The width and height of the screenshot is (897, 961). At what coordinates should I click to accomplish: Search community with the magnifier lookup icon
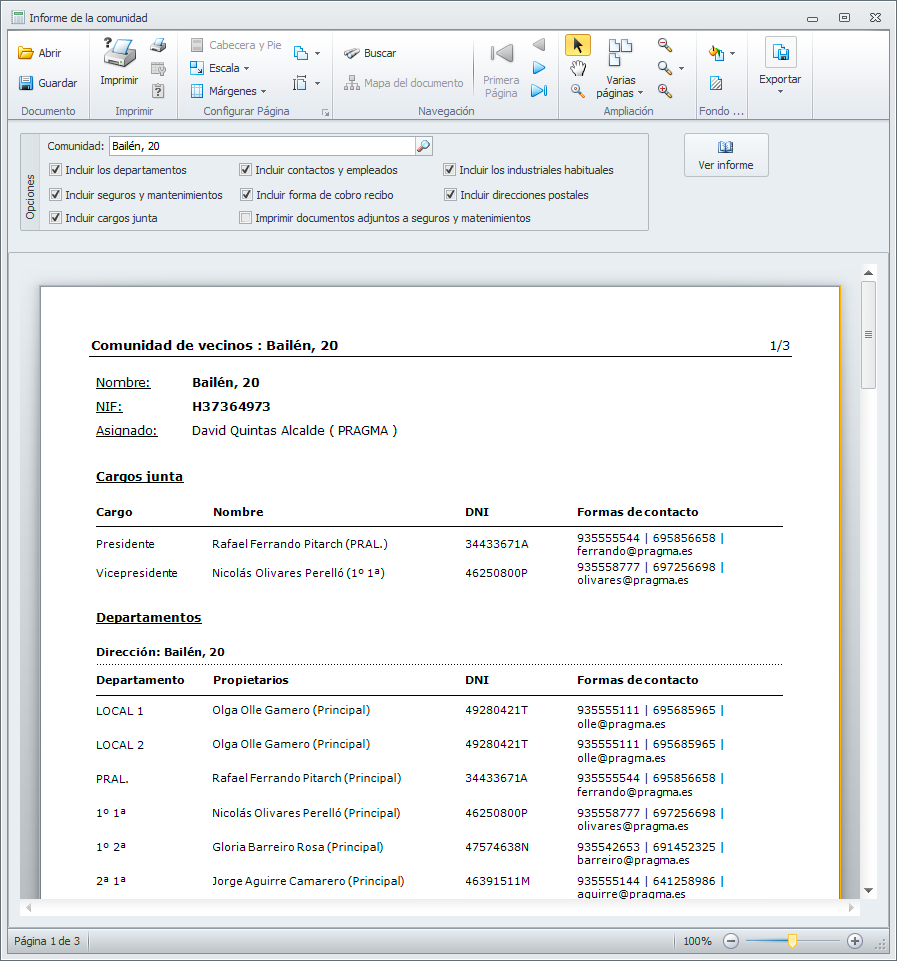tap(423, 146)
